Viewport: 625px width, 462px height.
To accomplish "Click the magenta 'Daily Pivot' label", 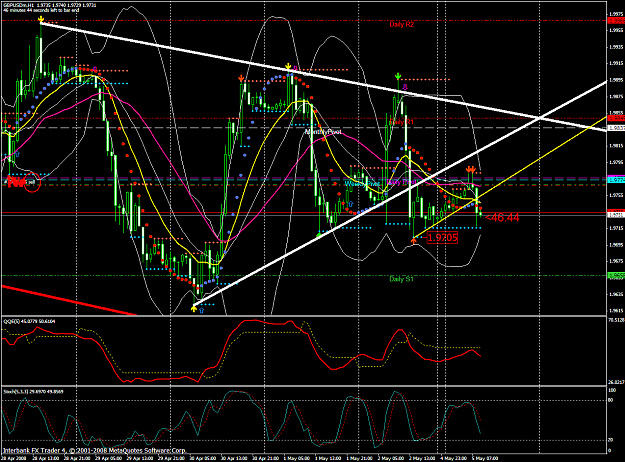I will click(x=401, y=182).
